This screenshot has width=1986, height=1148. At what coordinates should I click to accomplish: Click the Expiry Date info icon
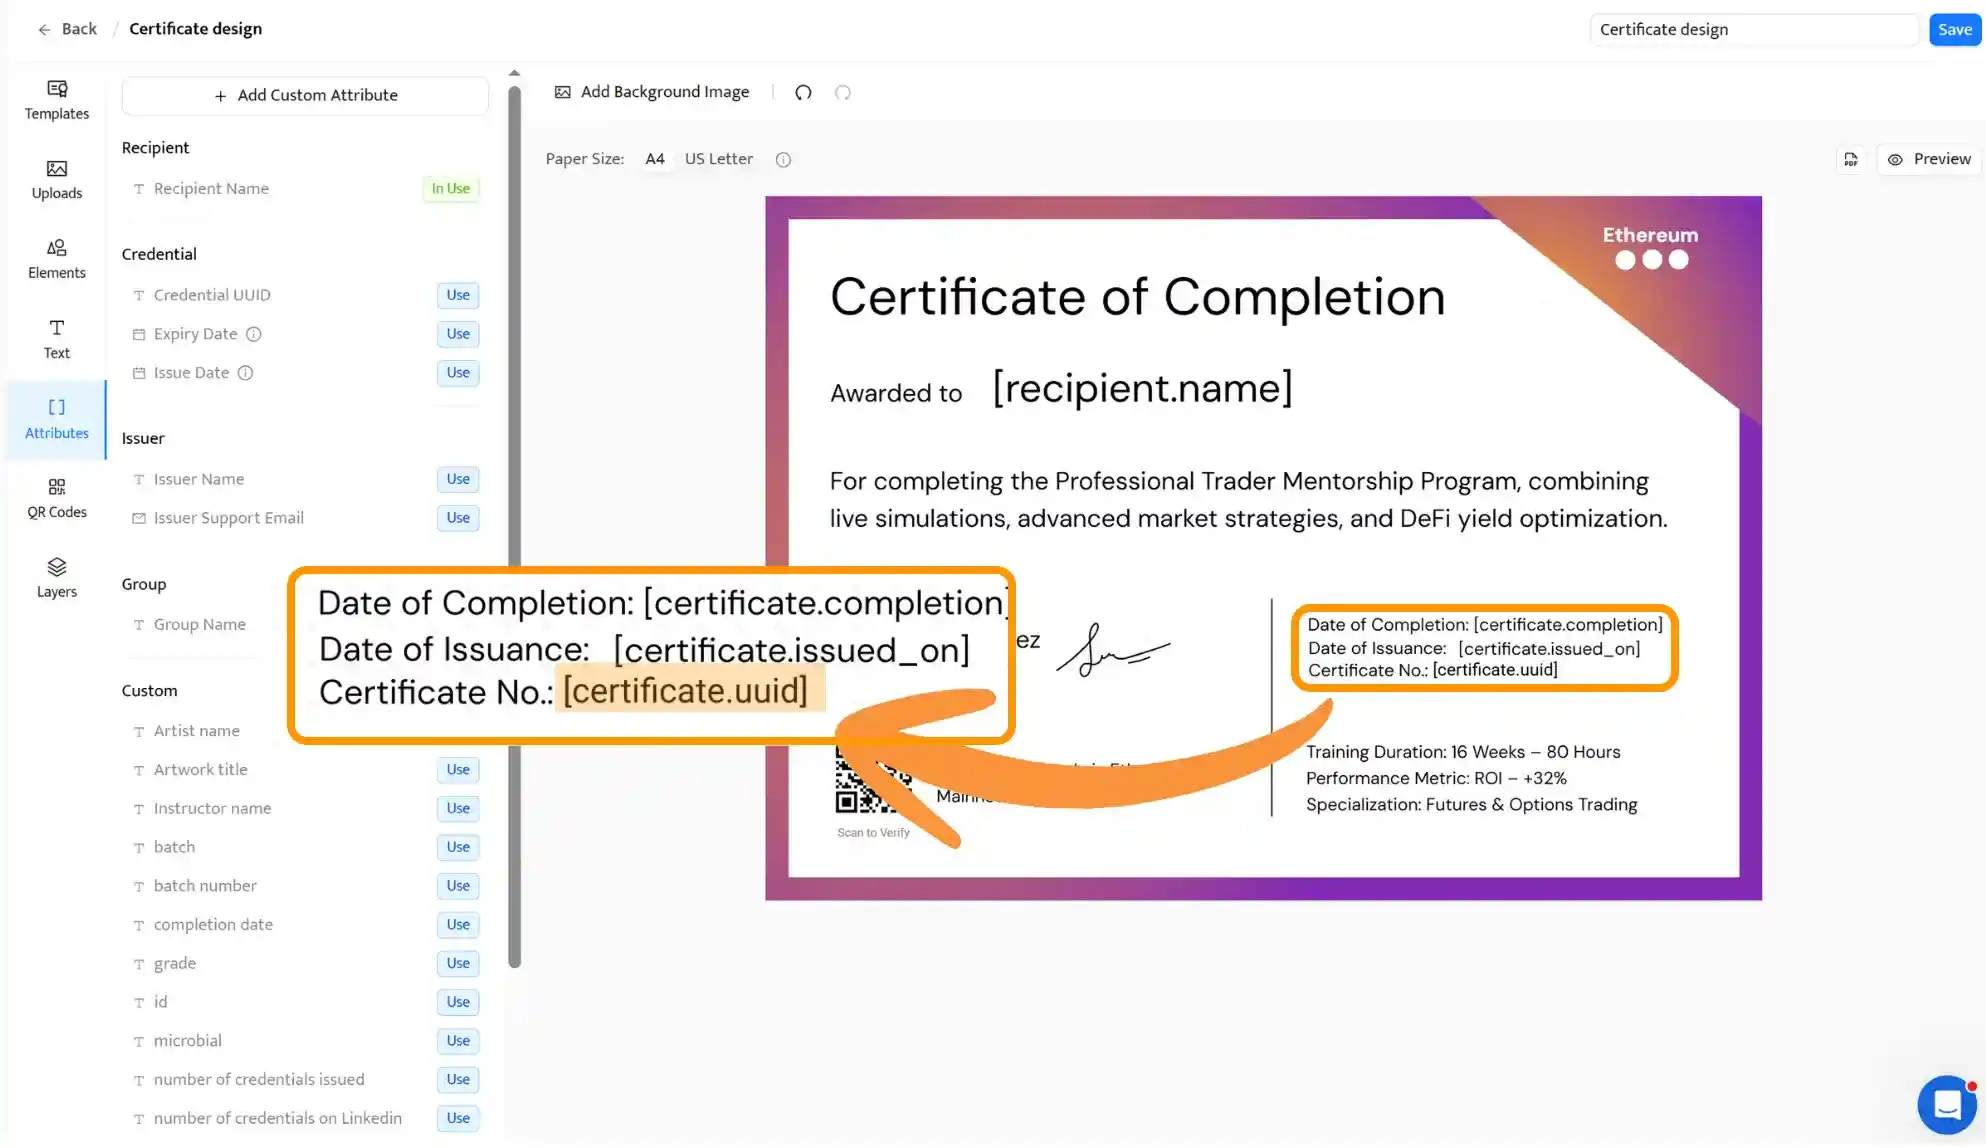point(254,334)
